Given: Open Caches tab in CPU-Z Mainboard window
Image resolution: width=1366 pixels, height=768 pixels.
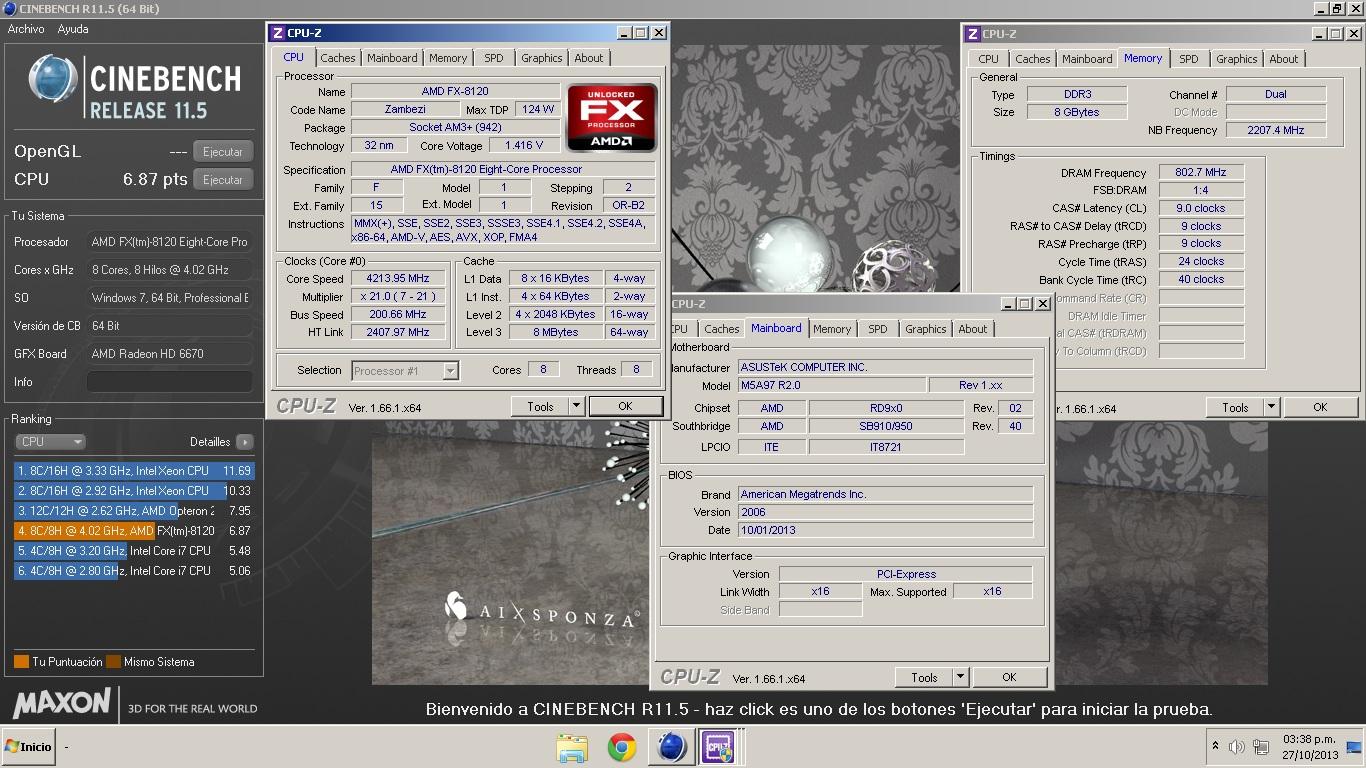Looking at the screenshot, I should pyautogui.click(x=721, y=329).
